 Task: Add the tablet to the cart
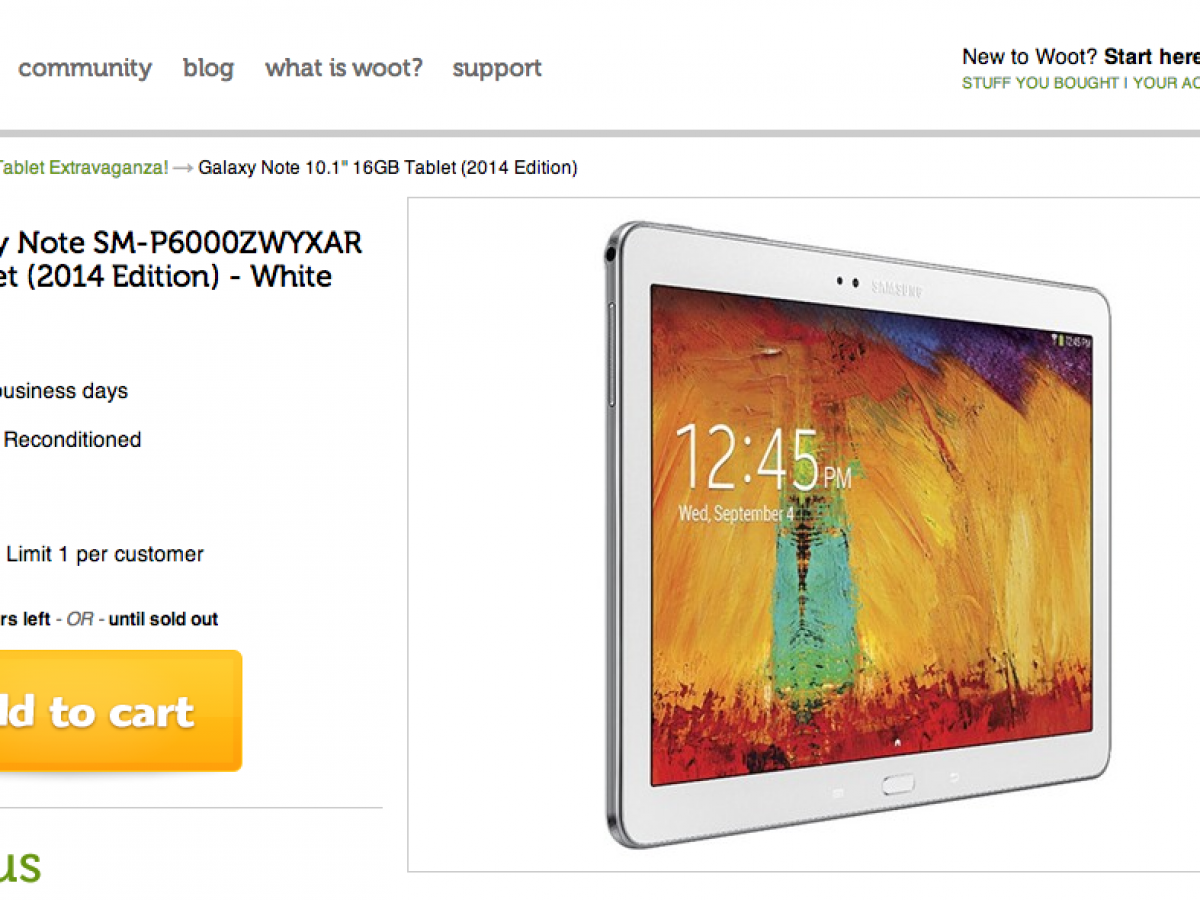click(x=121, y=711)
